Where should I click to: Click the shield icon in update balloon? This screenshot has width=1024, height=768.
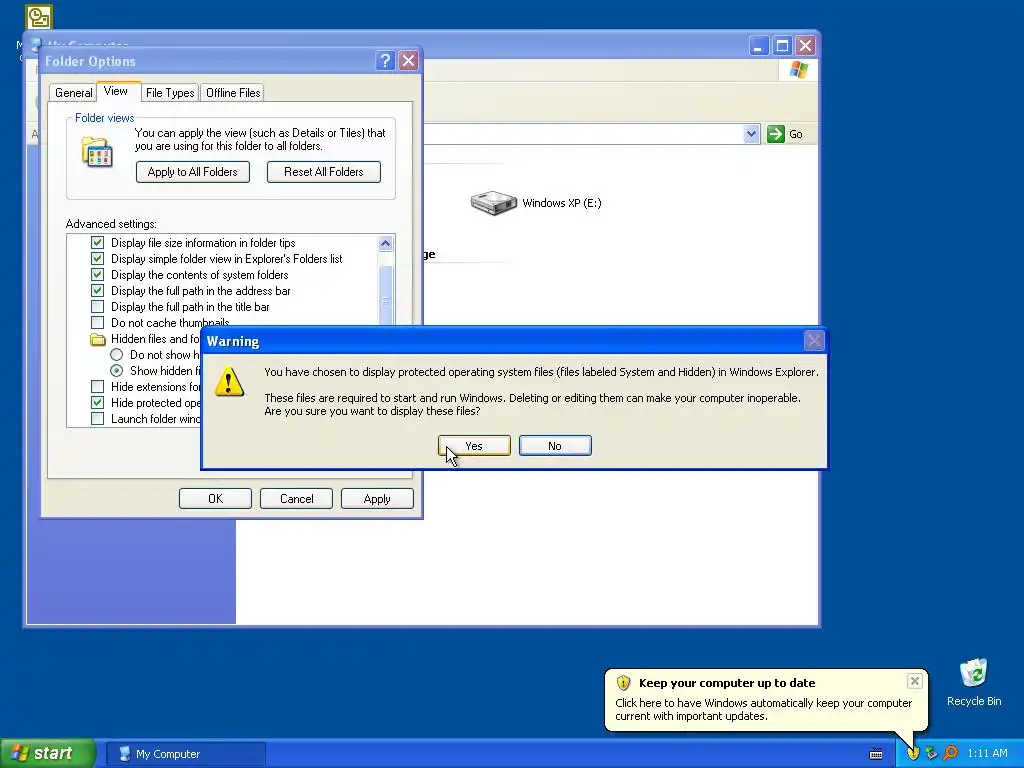click(x=623, y=683)
